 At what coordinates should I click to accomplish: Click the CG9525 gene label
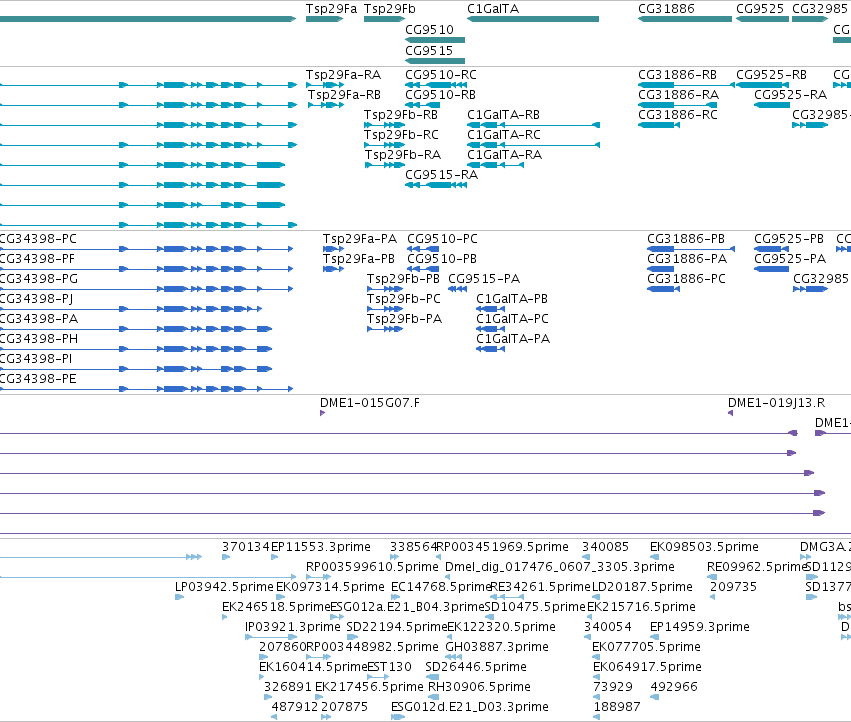click(760, 9)
